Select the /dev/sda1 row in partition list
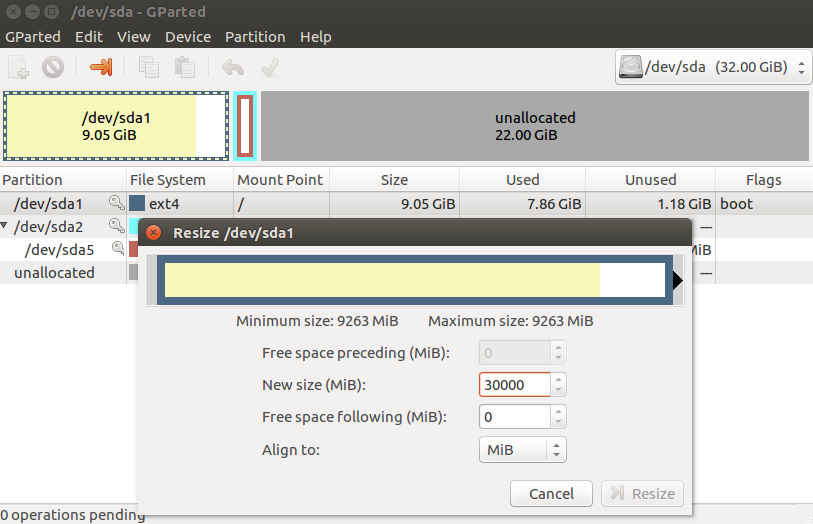The width and height of the screenshot is (813, 524). pyautogui.click(x=406, y=203)
